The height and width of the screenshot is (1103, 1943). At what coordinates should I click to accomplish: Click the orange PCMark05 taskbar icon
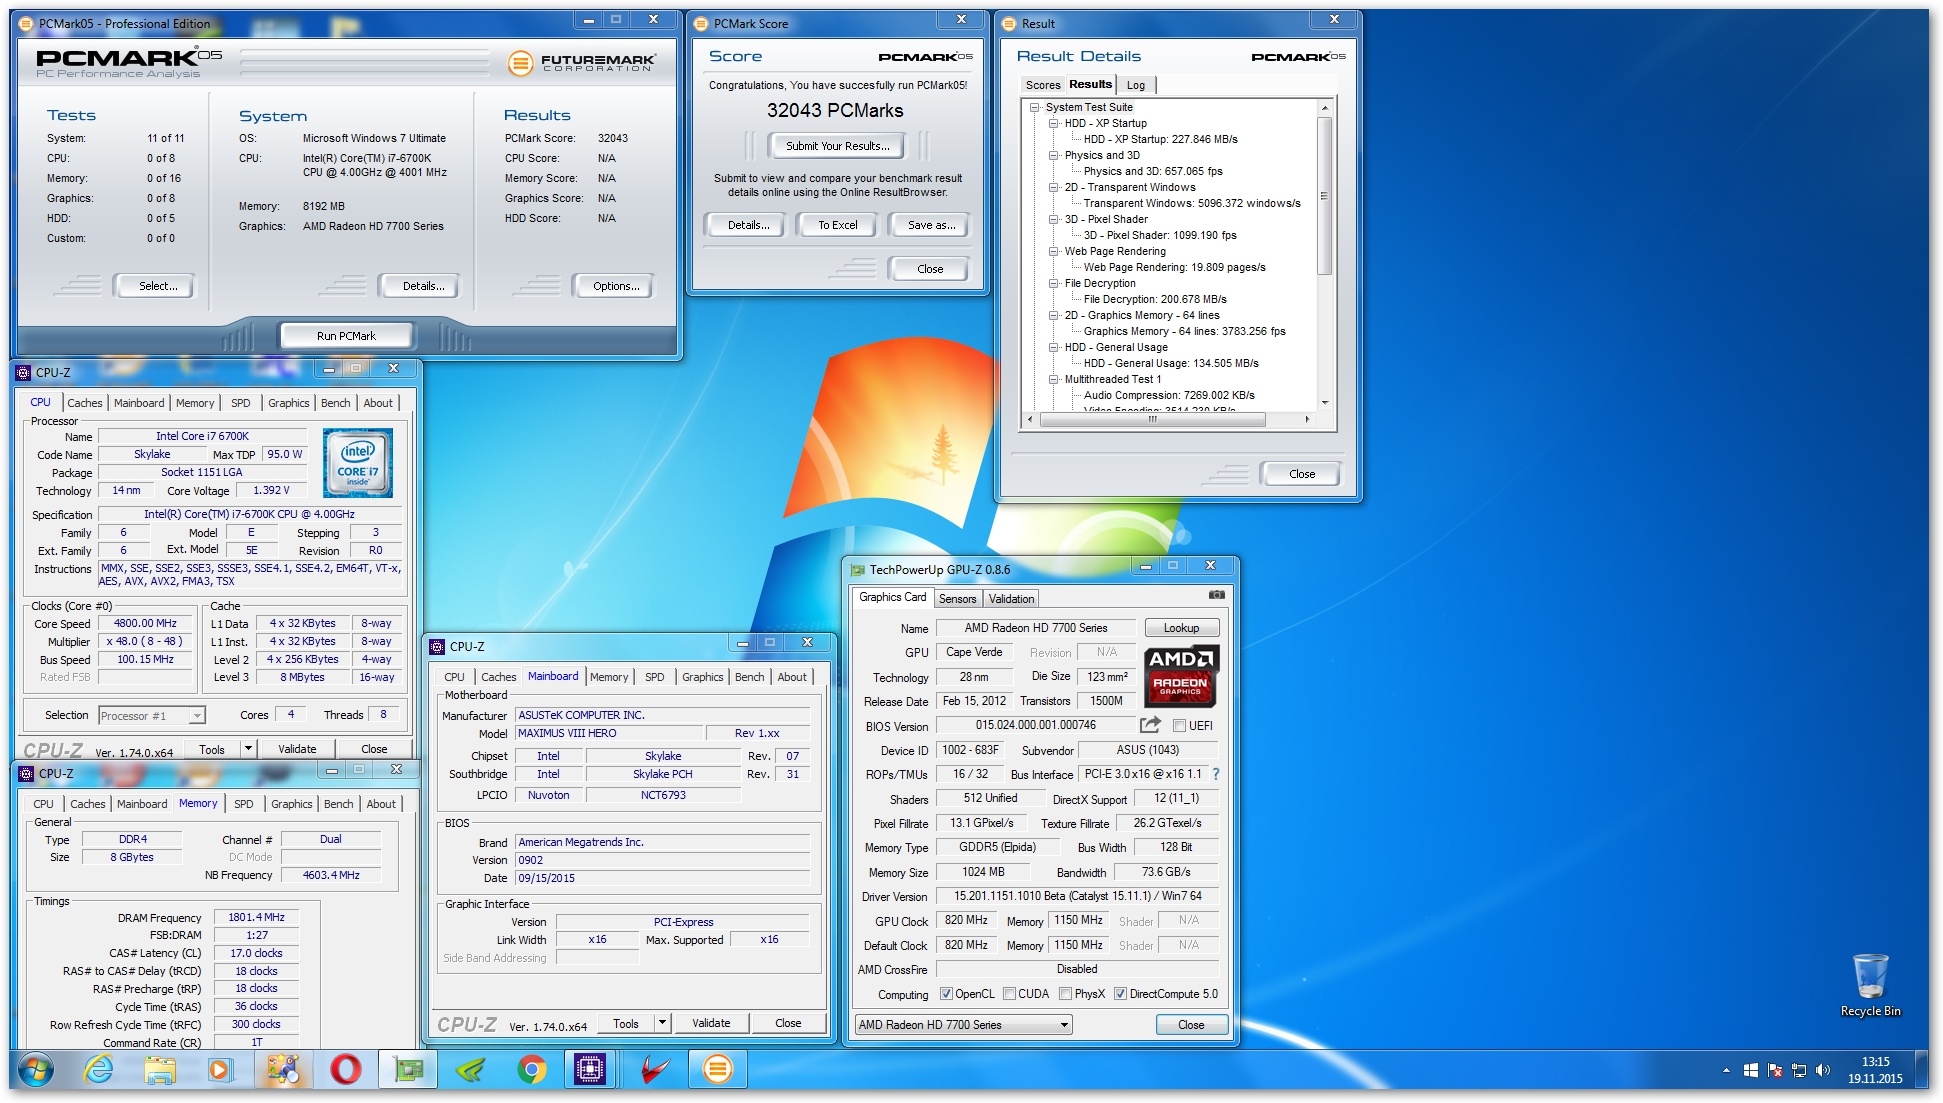click(717, 1070)
